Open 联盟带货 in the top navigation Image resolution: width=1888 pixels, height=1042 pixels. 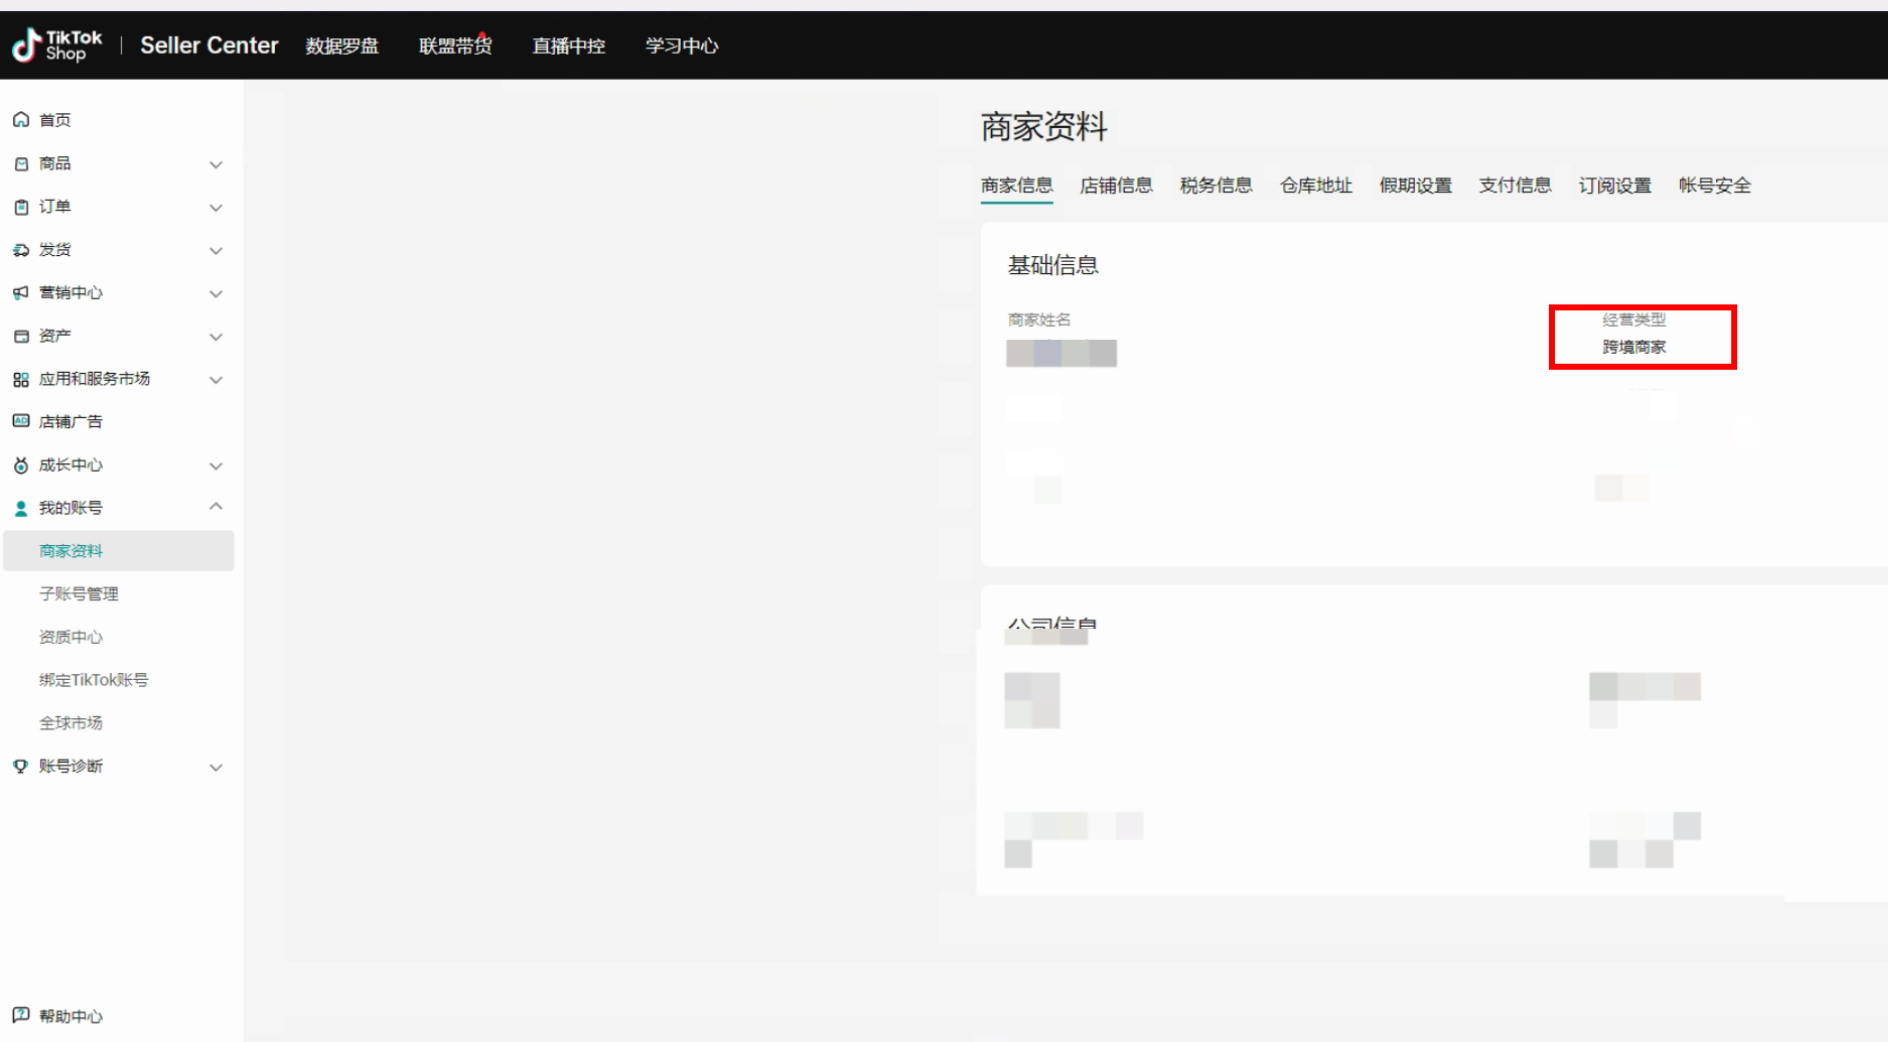(x=455, y=46)
